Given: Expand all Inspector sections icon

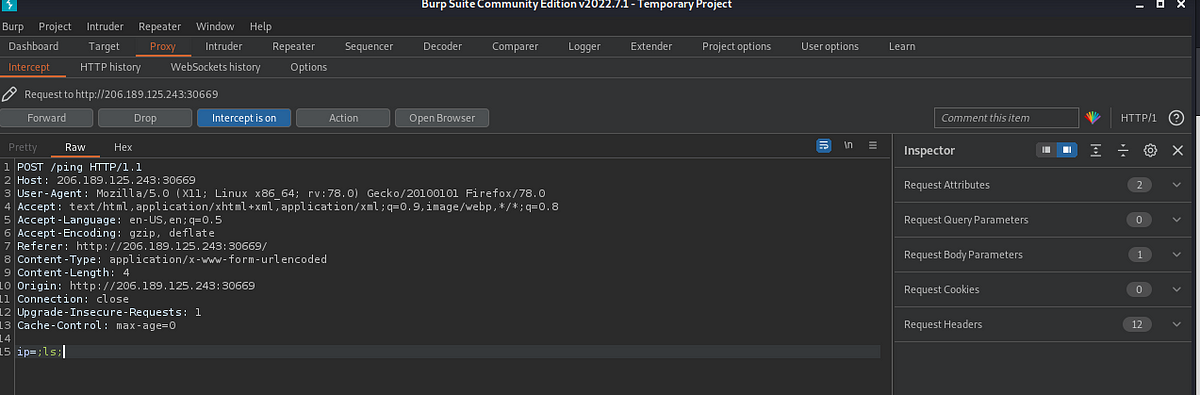Looking at the screenshot, I should tap(1096, 150).
